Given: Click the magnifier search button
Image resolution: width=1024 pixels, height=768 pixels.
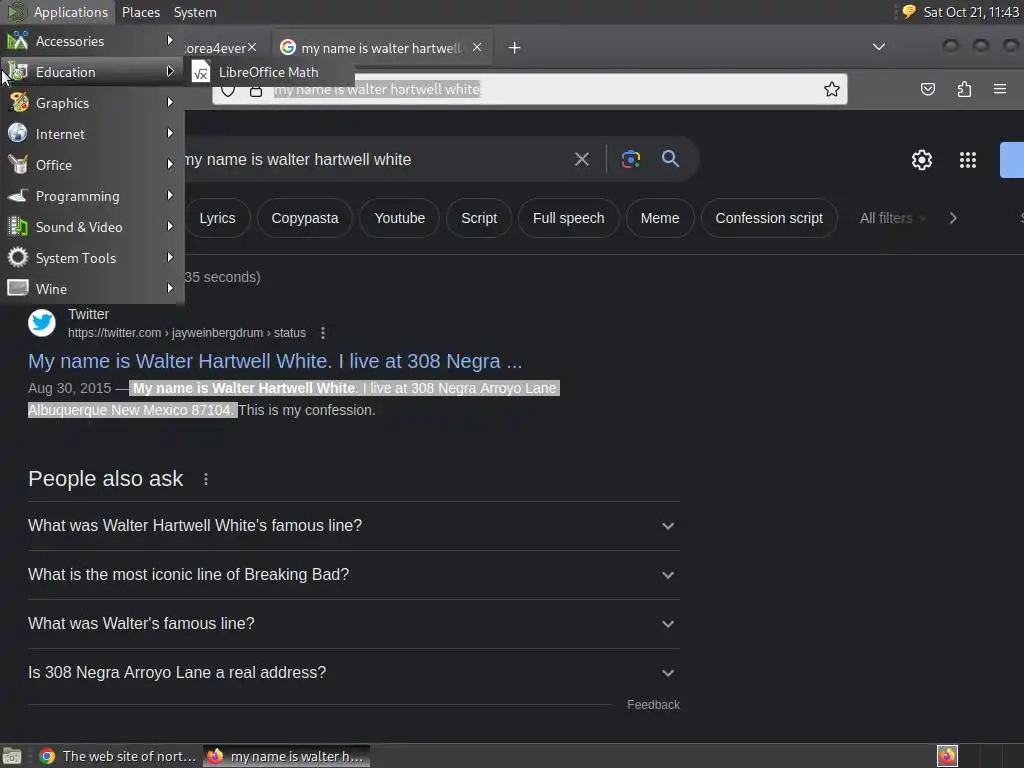Looking at the screenshot, I should point(670,159).
